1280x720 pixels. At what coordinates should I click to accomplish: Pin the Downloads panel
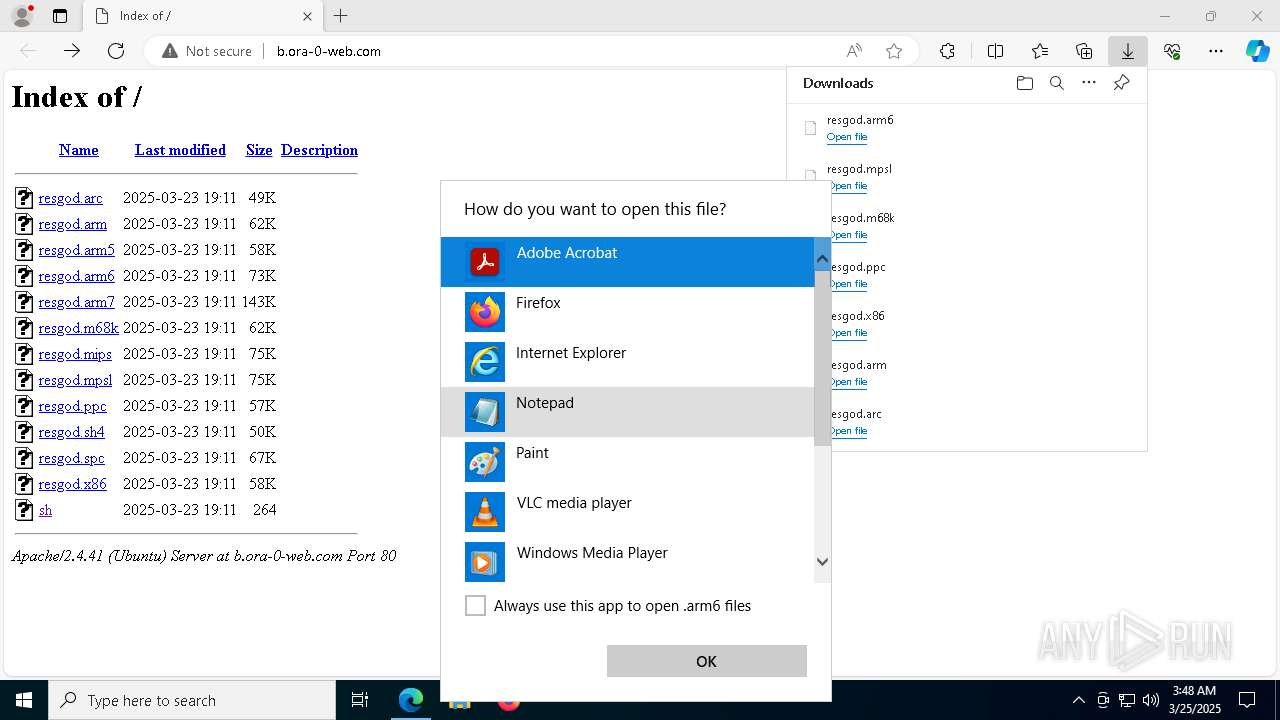click(1121, 83)
